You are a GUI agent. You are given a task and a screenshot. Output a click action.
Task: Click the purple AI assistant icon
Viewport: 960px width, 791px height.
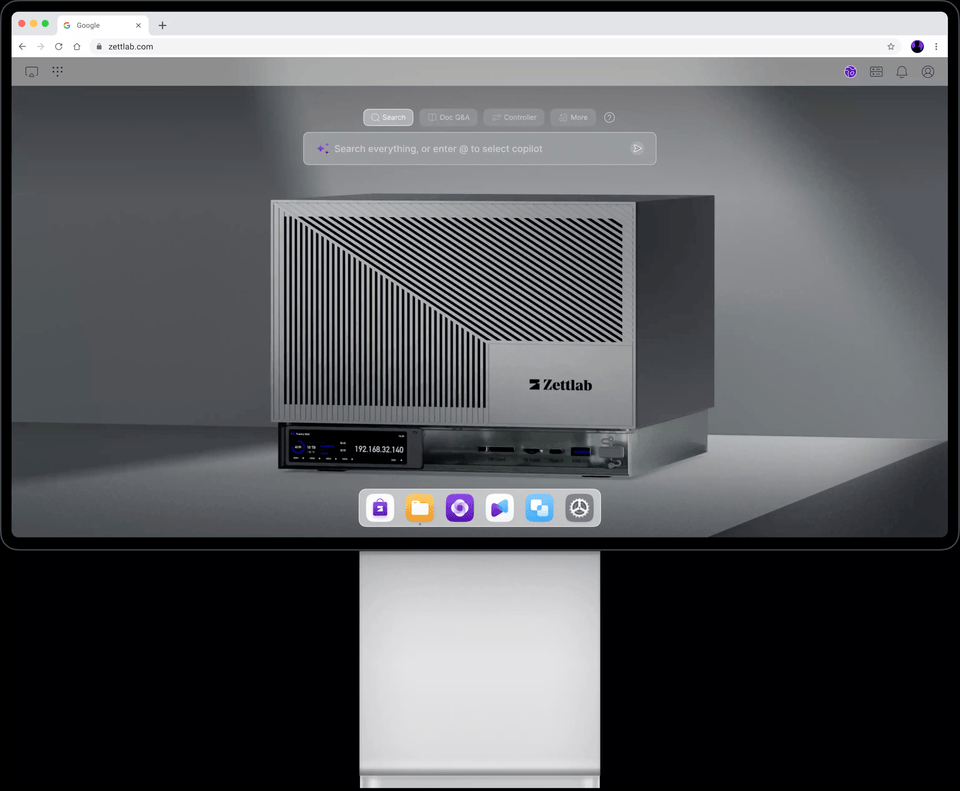coord(850,72)
